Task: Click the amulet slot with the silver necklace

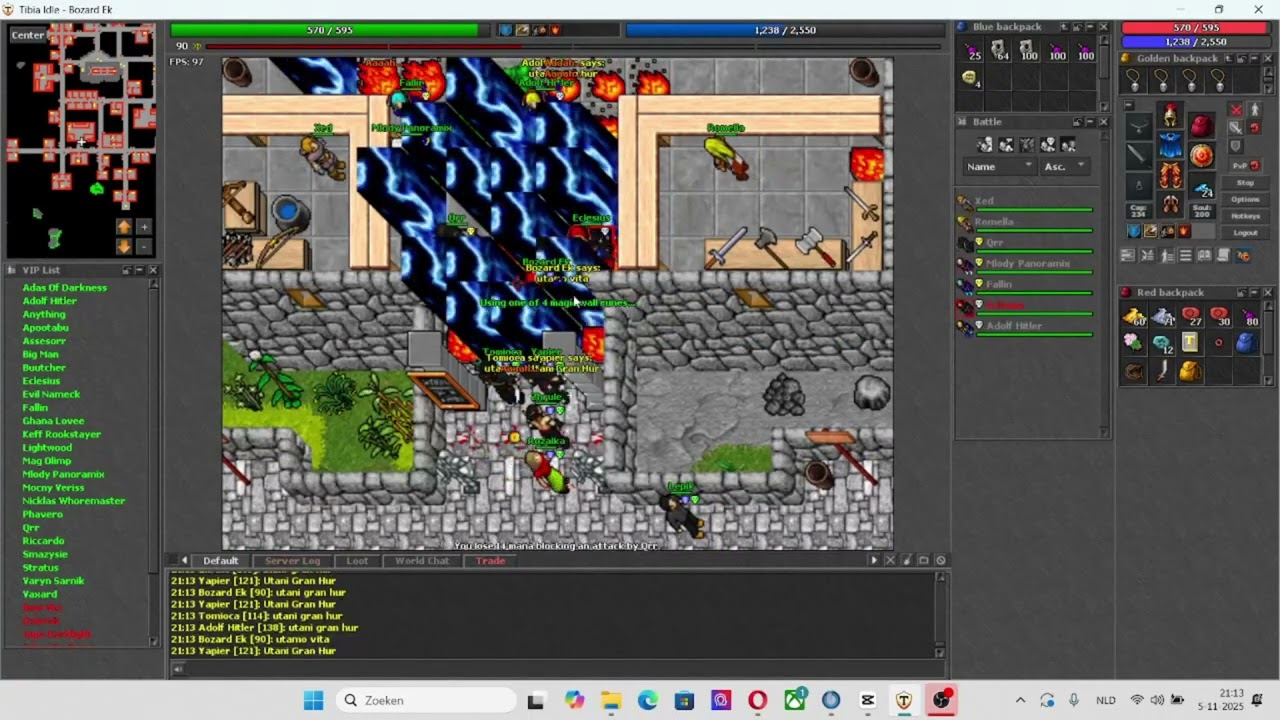Action: coord(1139,127)
